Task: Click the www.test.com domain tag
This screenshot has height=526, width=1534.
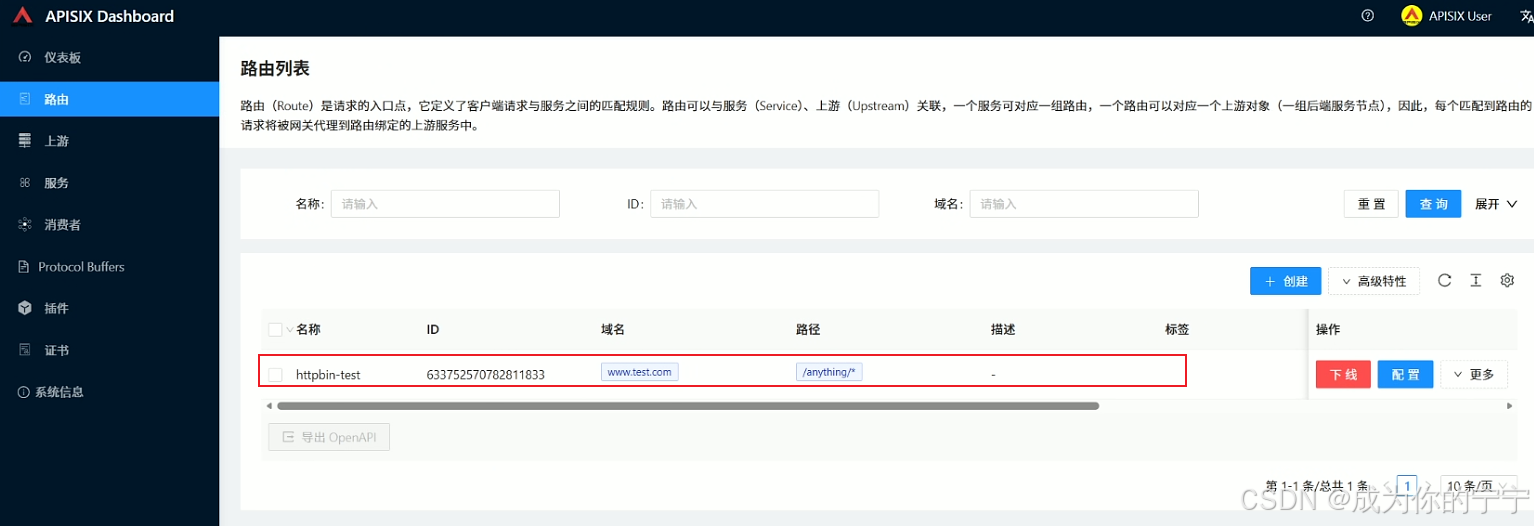Action: point(640,372)
